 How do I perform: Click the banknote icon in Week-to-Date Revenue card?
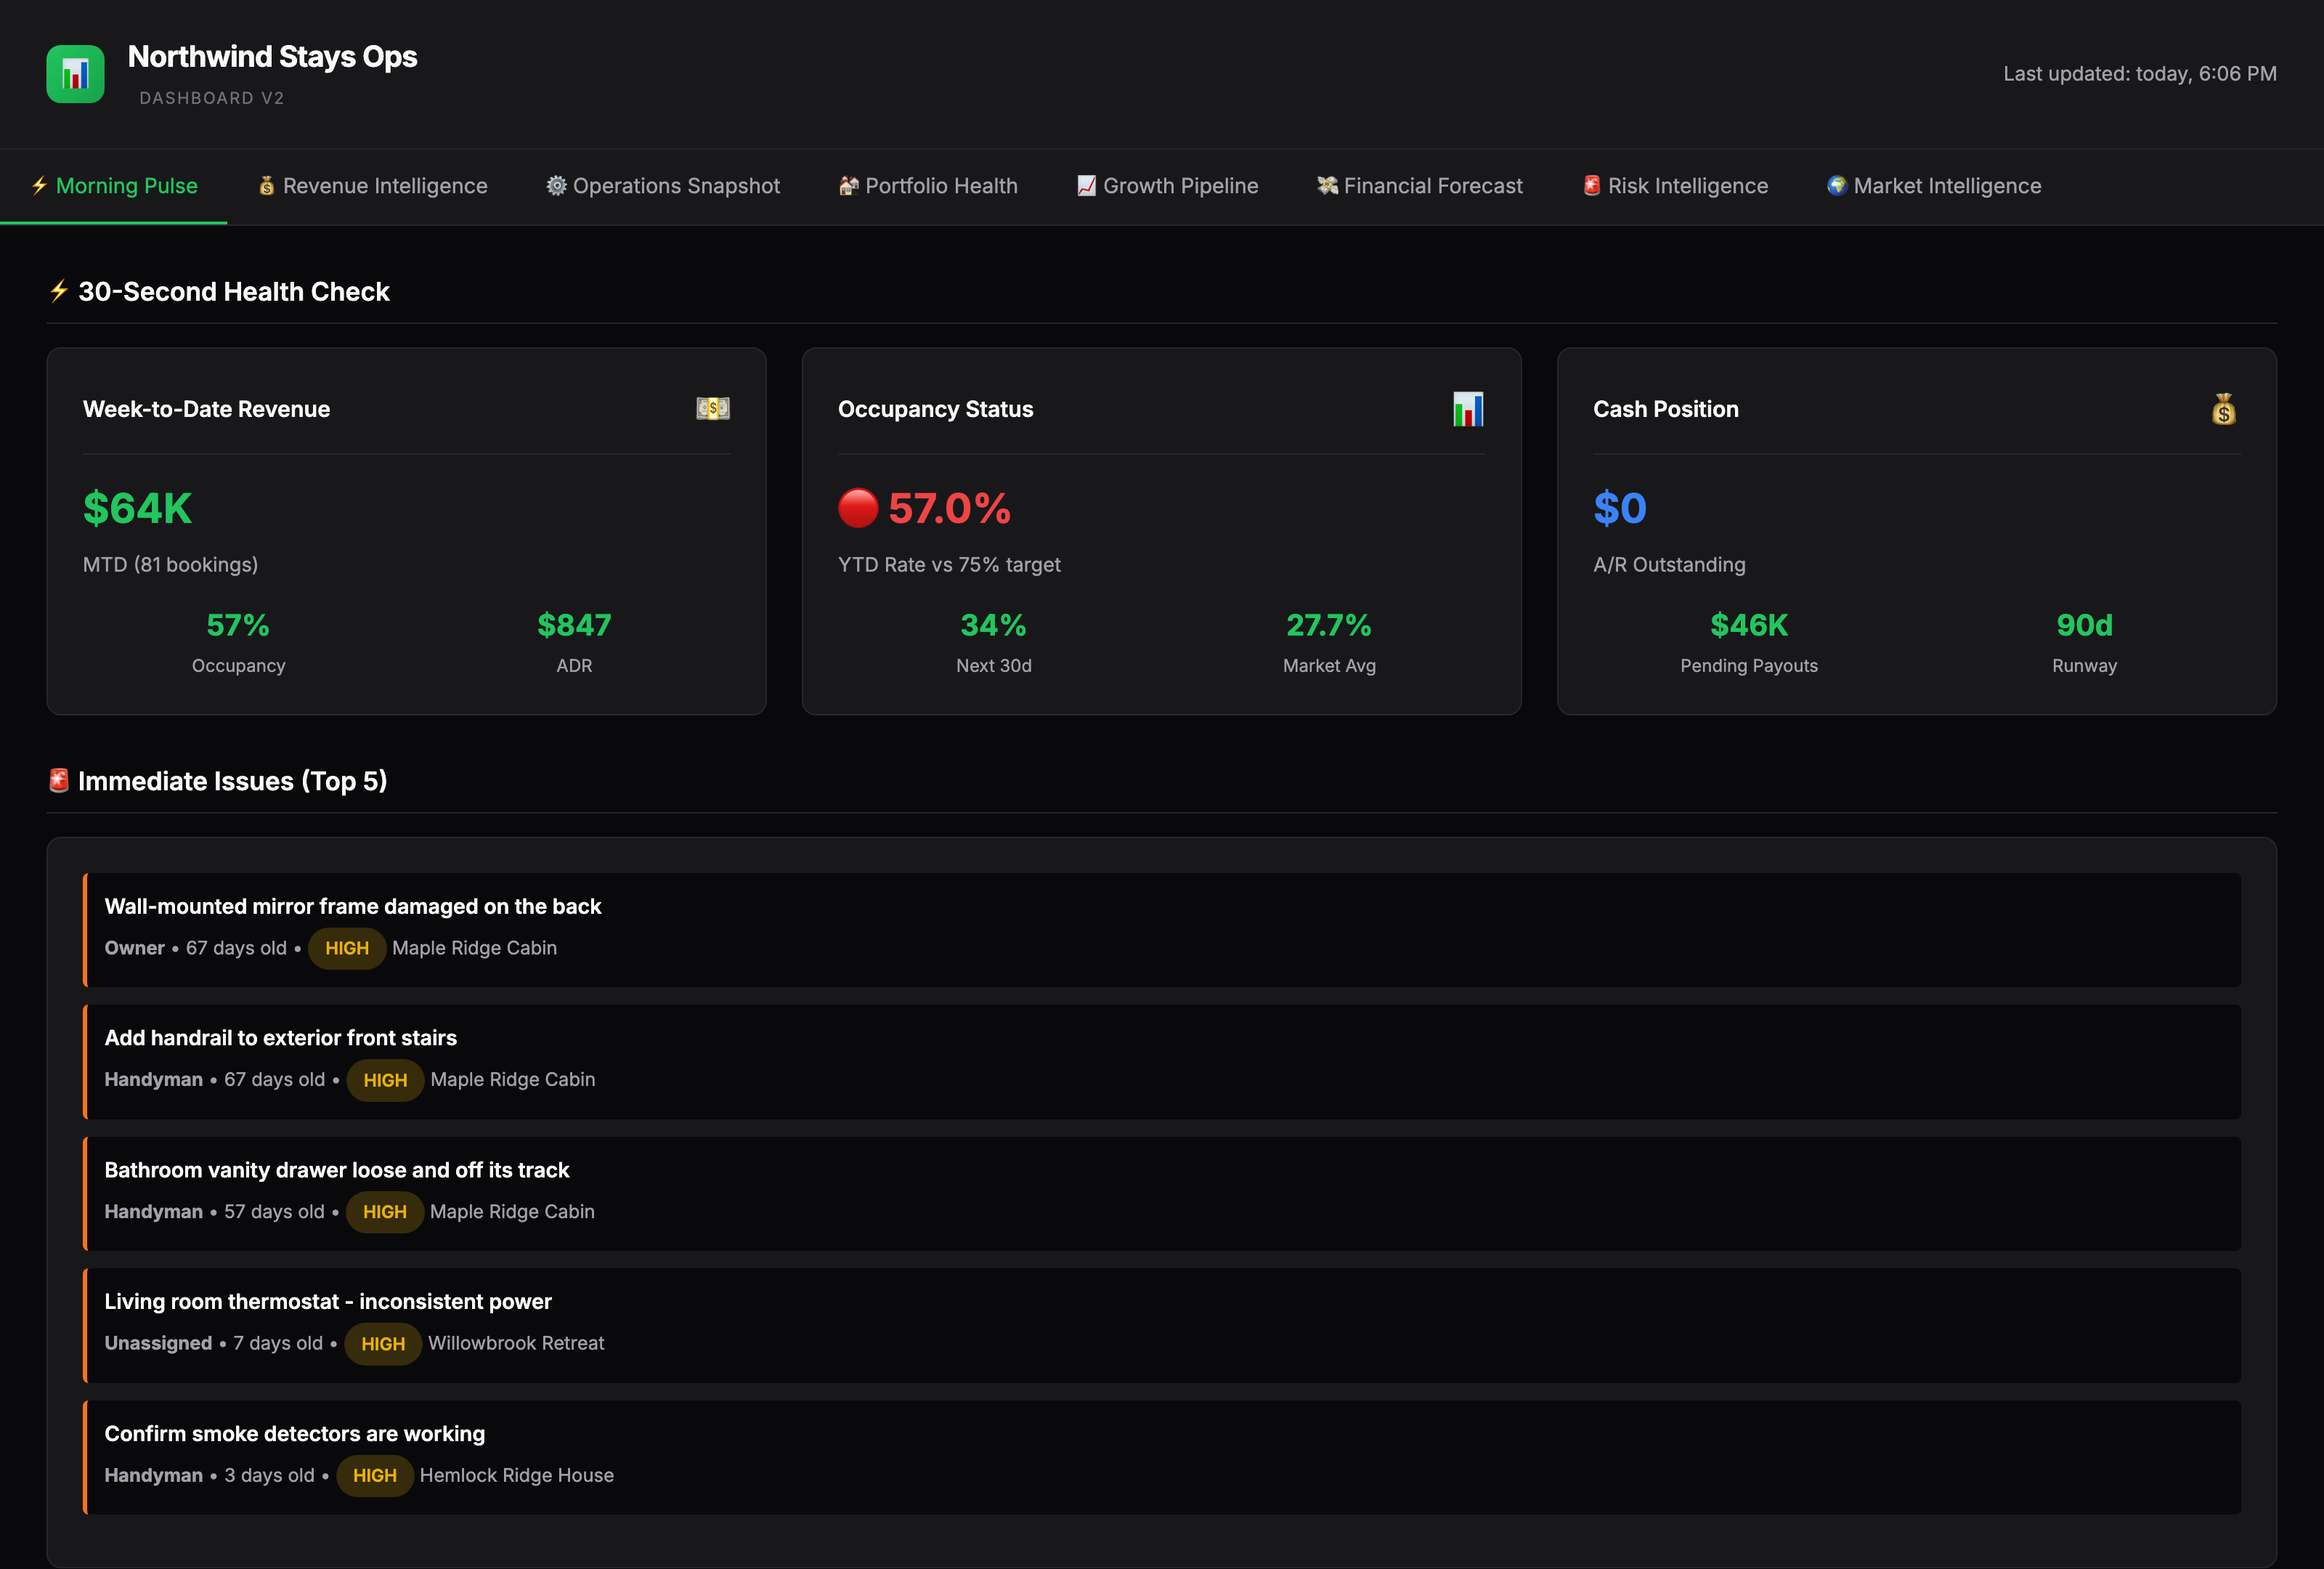click(x=713, y=409)
